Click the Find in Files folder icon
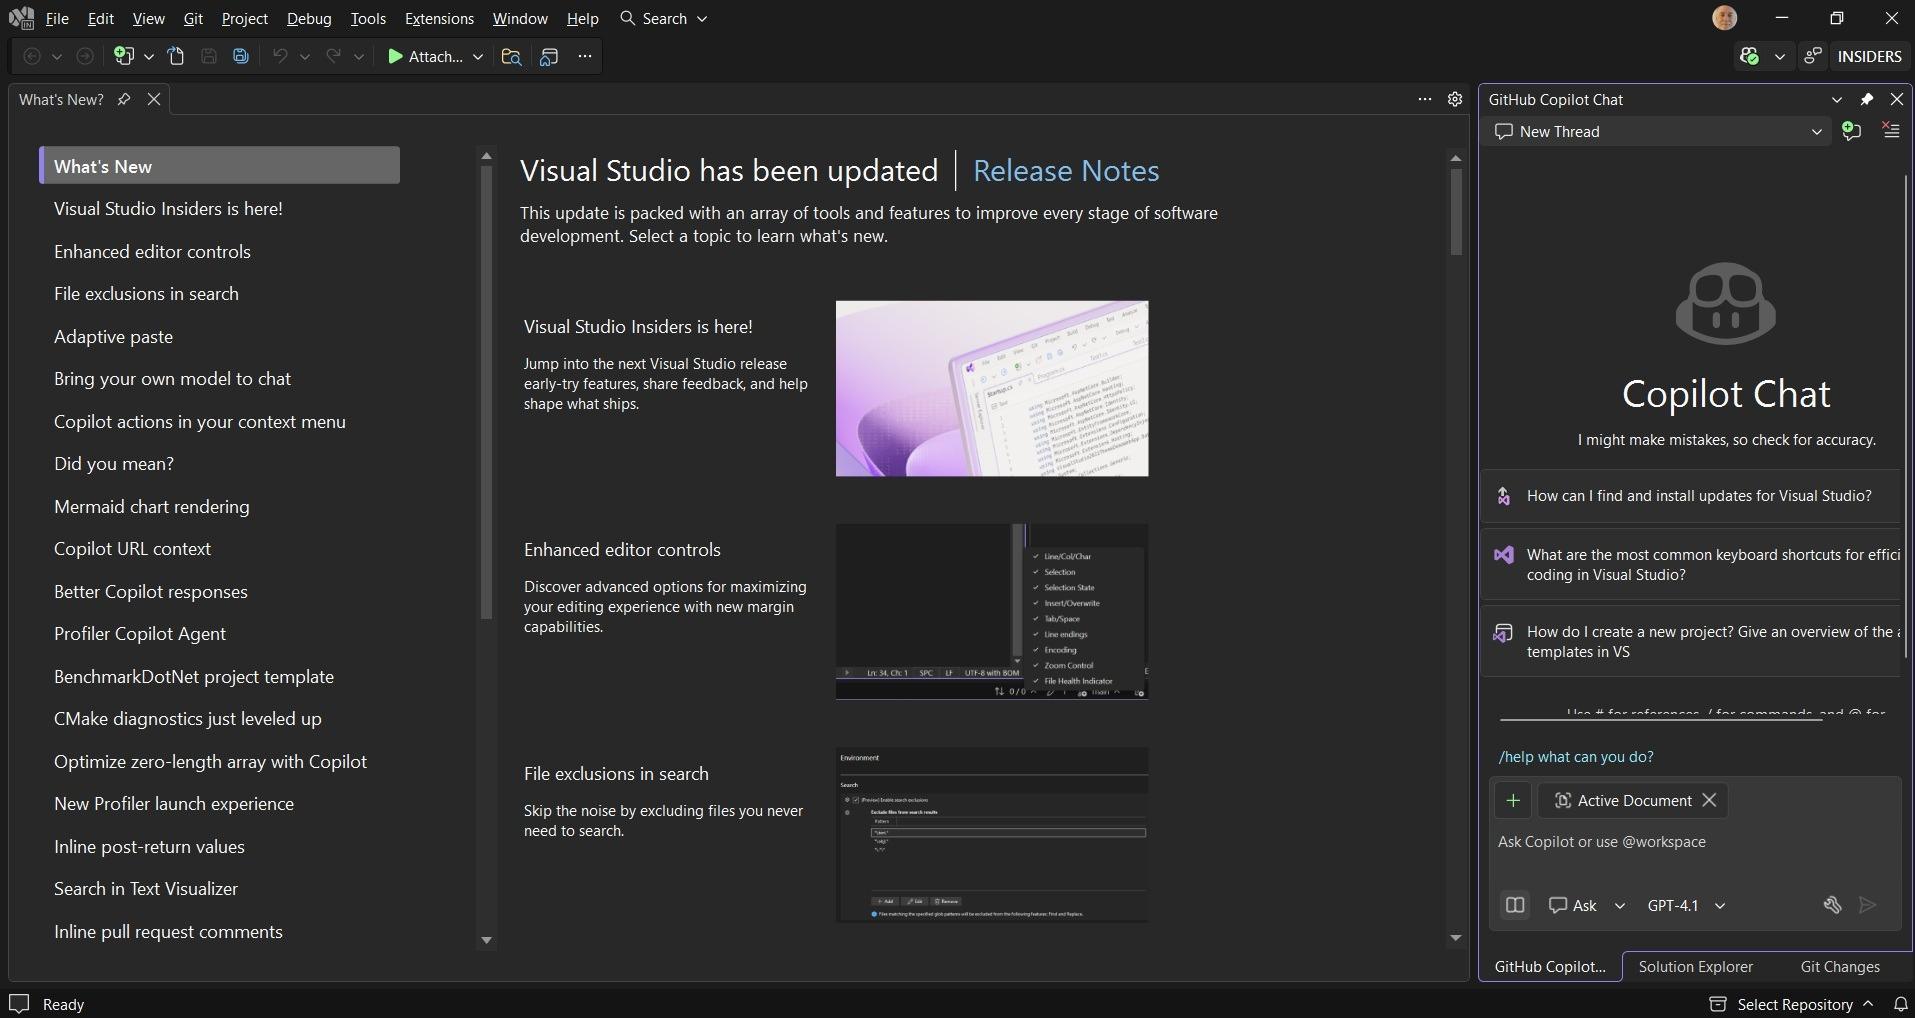Image resolution: width=1915 pixels, height=1018 pixels. (511, 56)
